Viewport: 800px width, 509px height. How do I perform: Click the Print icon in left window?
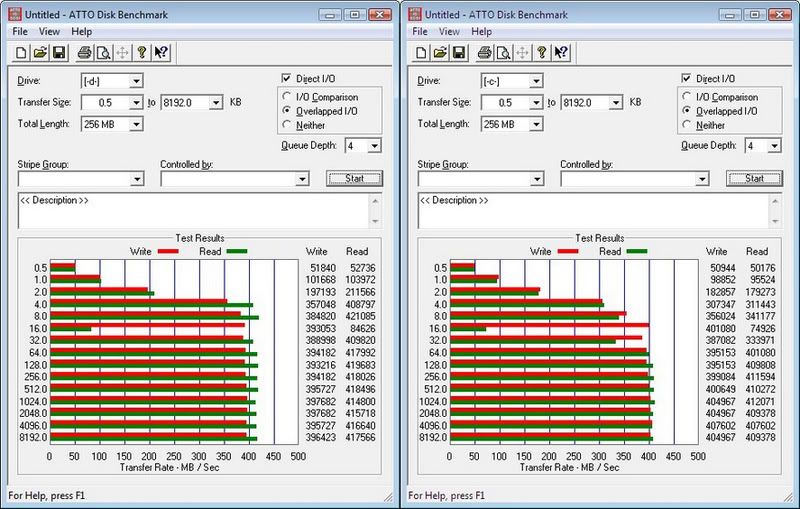point(85,52)
